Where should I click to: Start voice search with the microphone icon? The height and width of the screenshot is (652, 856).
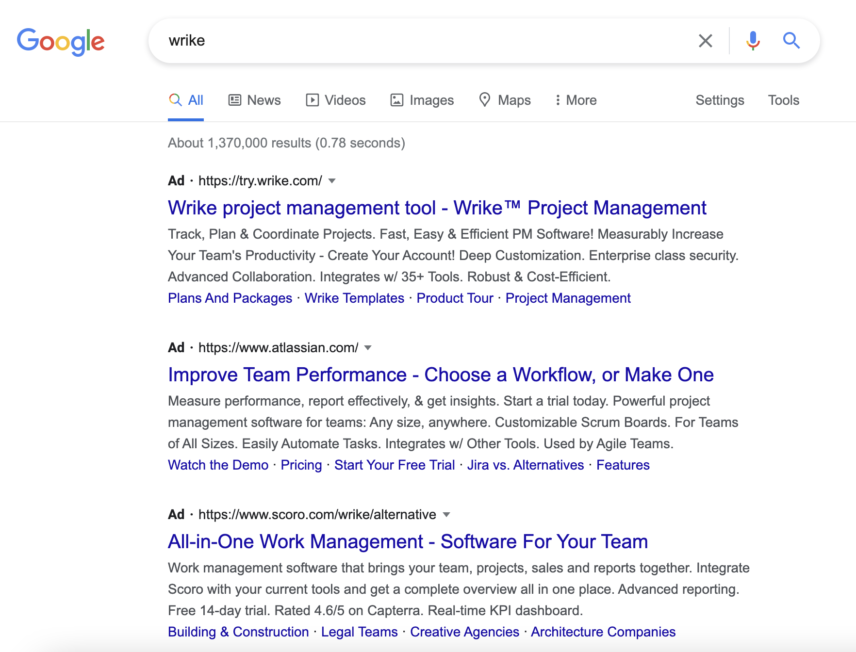pos(753,40)
